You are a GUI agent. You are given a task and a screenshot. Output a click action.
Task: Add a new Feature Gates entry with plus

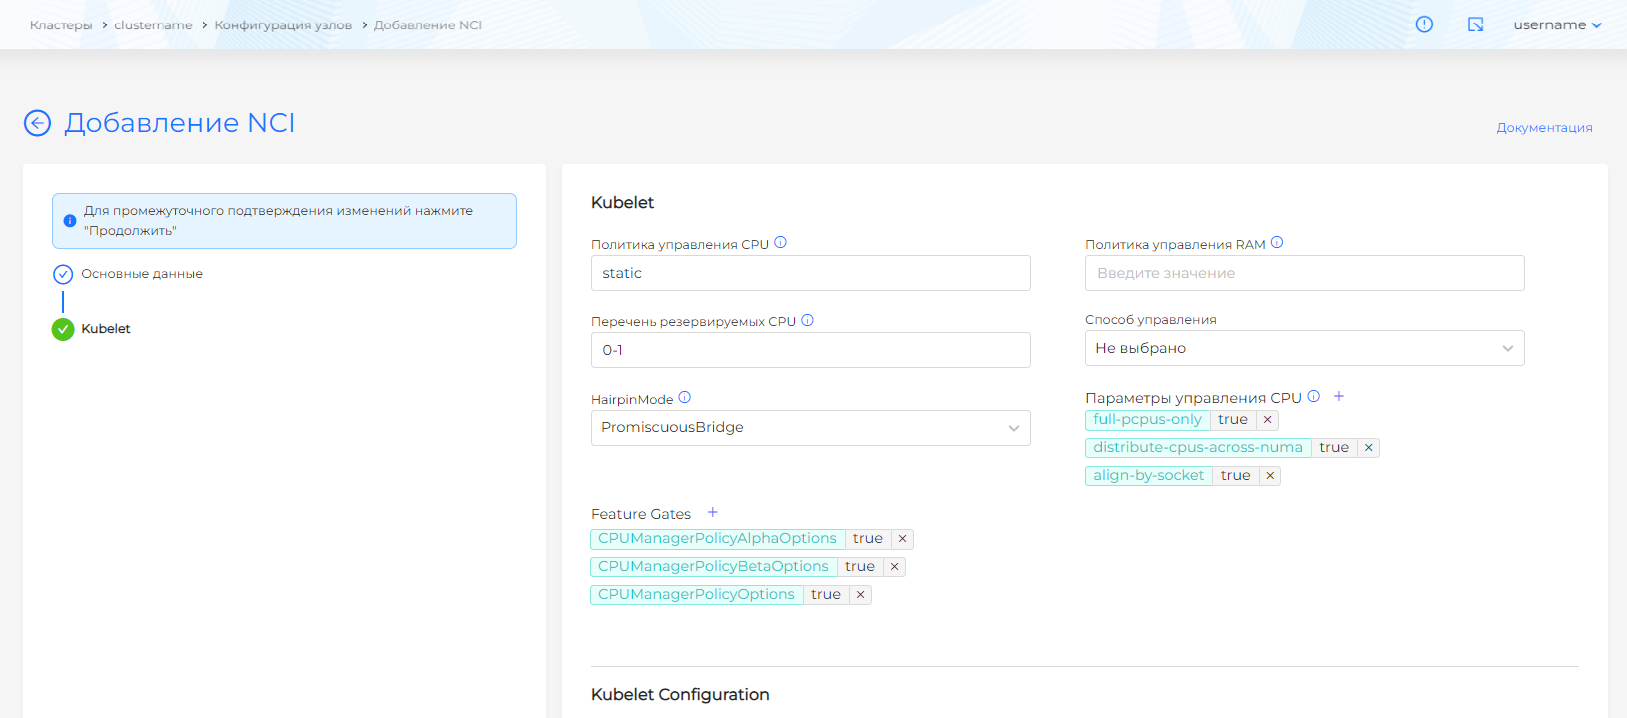tap(713, 513)
